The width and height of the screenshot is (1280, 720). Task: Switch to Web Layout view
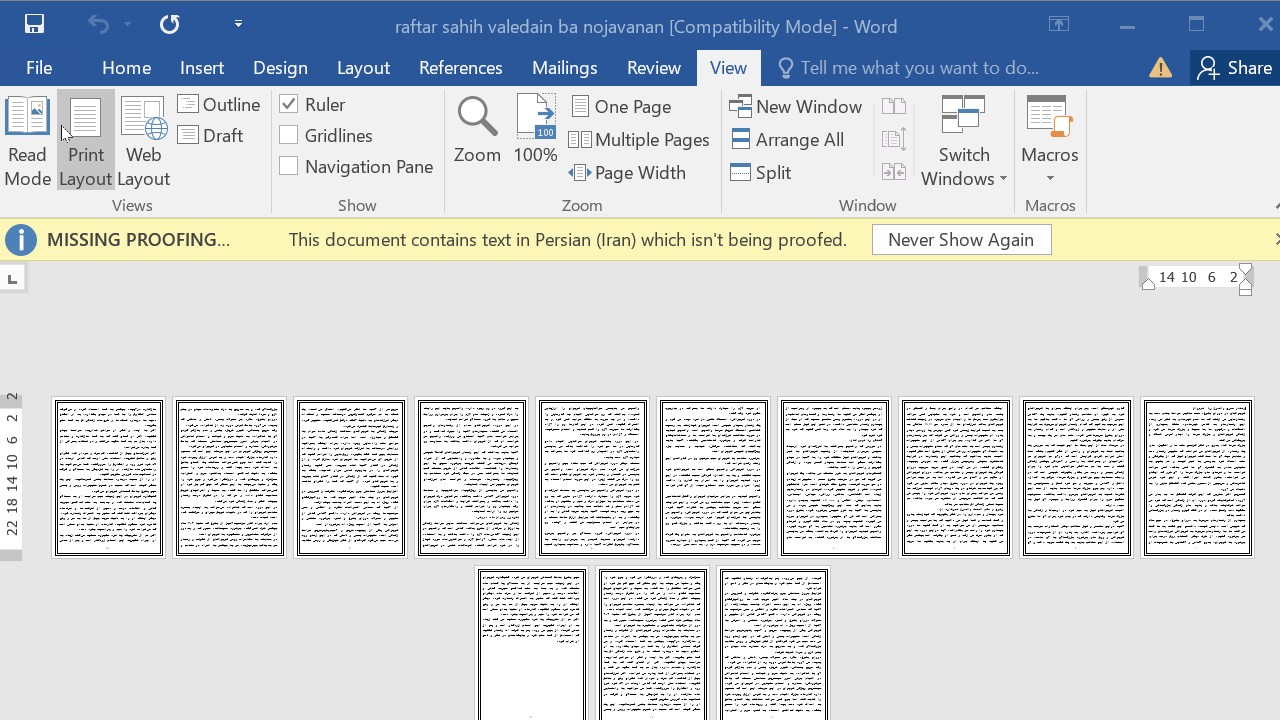[144, 142]
